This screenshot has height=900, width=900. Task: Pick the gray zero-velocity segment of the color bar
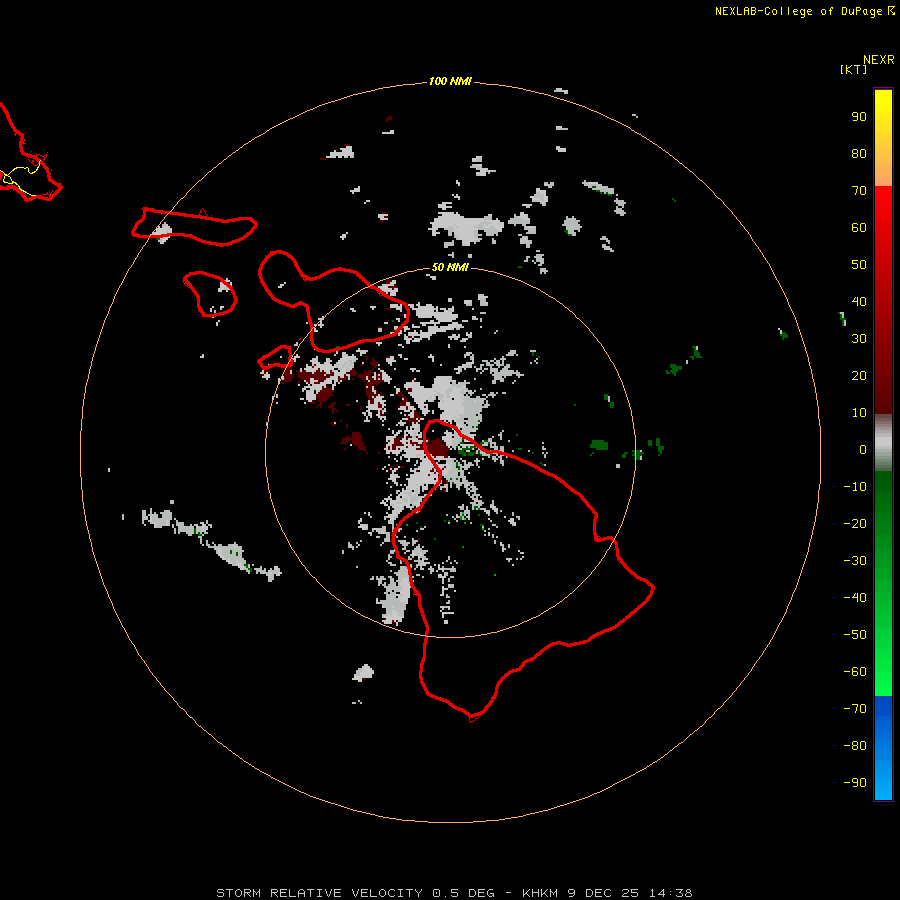pyautogui.click(x=883, y=443)
